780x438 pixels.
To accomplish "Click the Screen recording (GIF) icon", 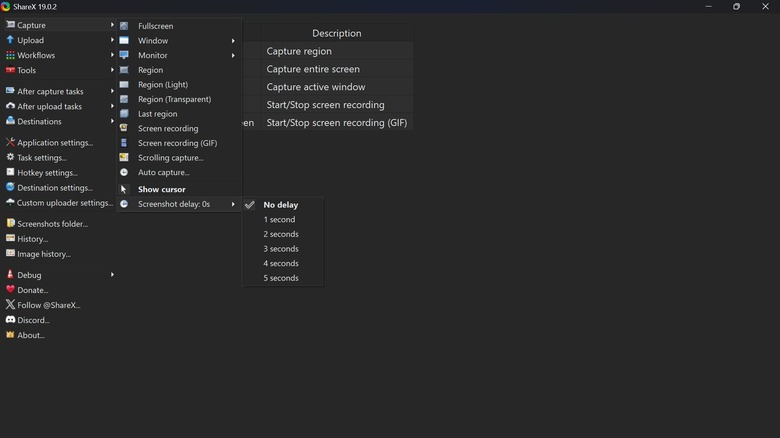I will tap(124, 143).
